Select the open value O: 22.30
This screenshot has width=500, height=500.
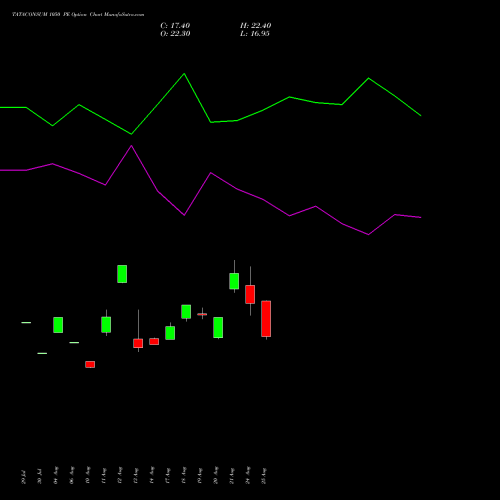(x=175, y=34)
